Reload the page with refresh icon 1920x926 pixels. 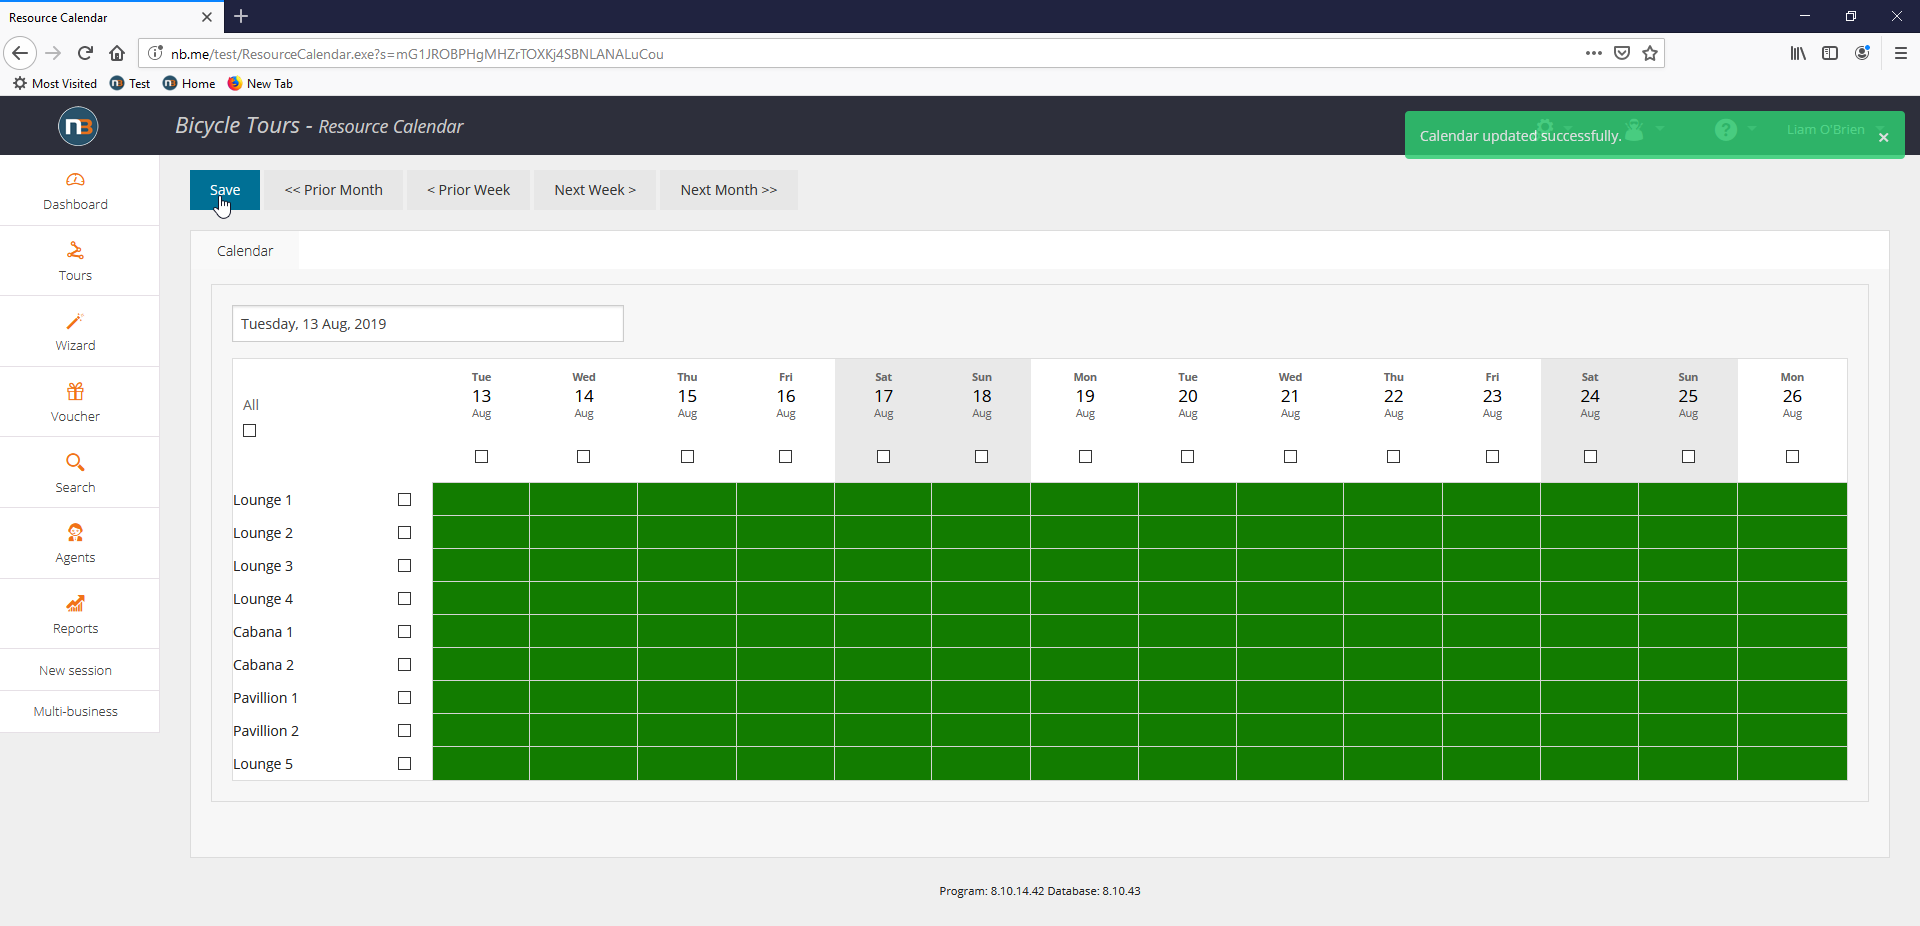click(85, 53)
